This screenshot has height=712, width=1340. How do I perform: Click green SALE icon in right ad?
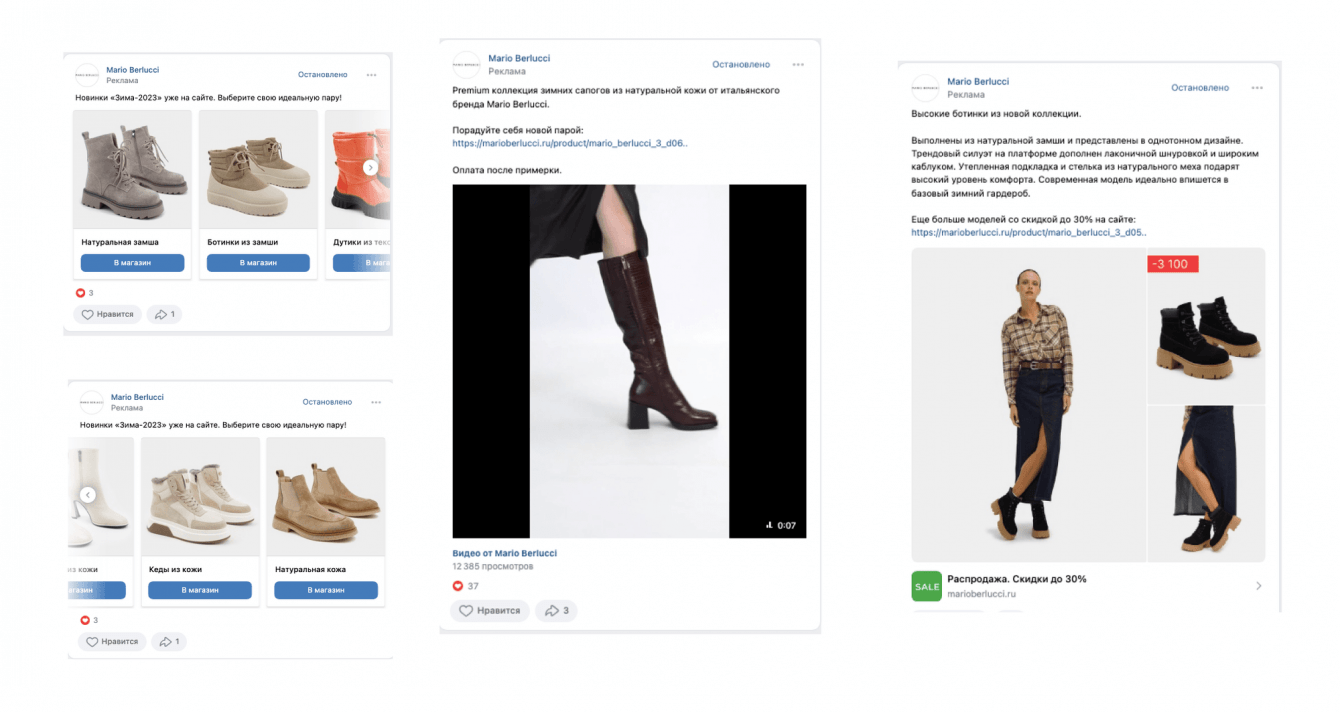927,586
